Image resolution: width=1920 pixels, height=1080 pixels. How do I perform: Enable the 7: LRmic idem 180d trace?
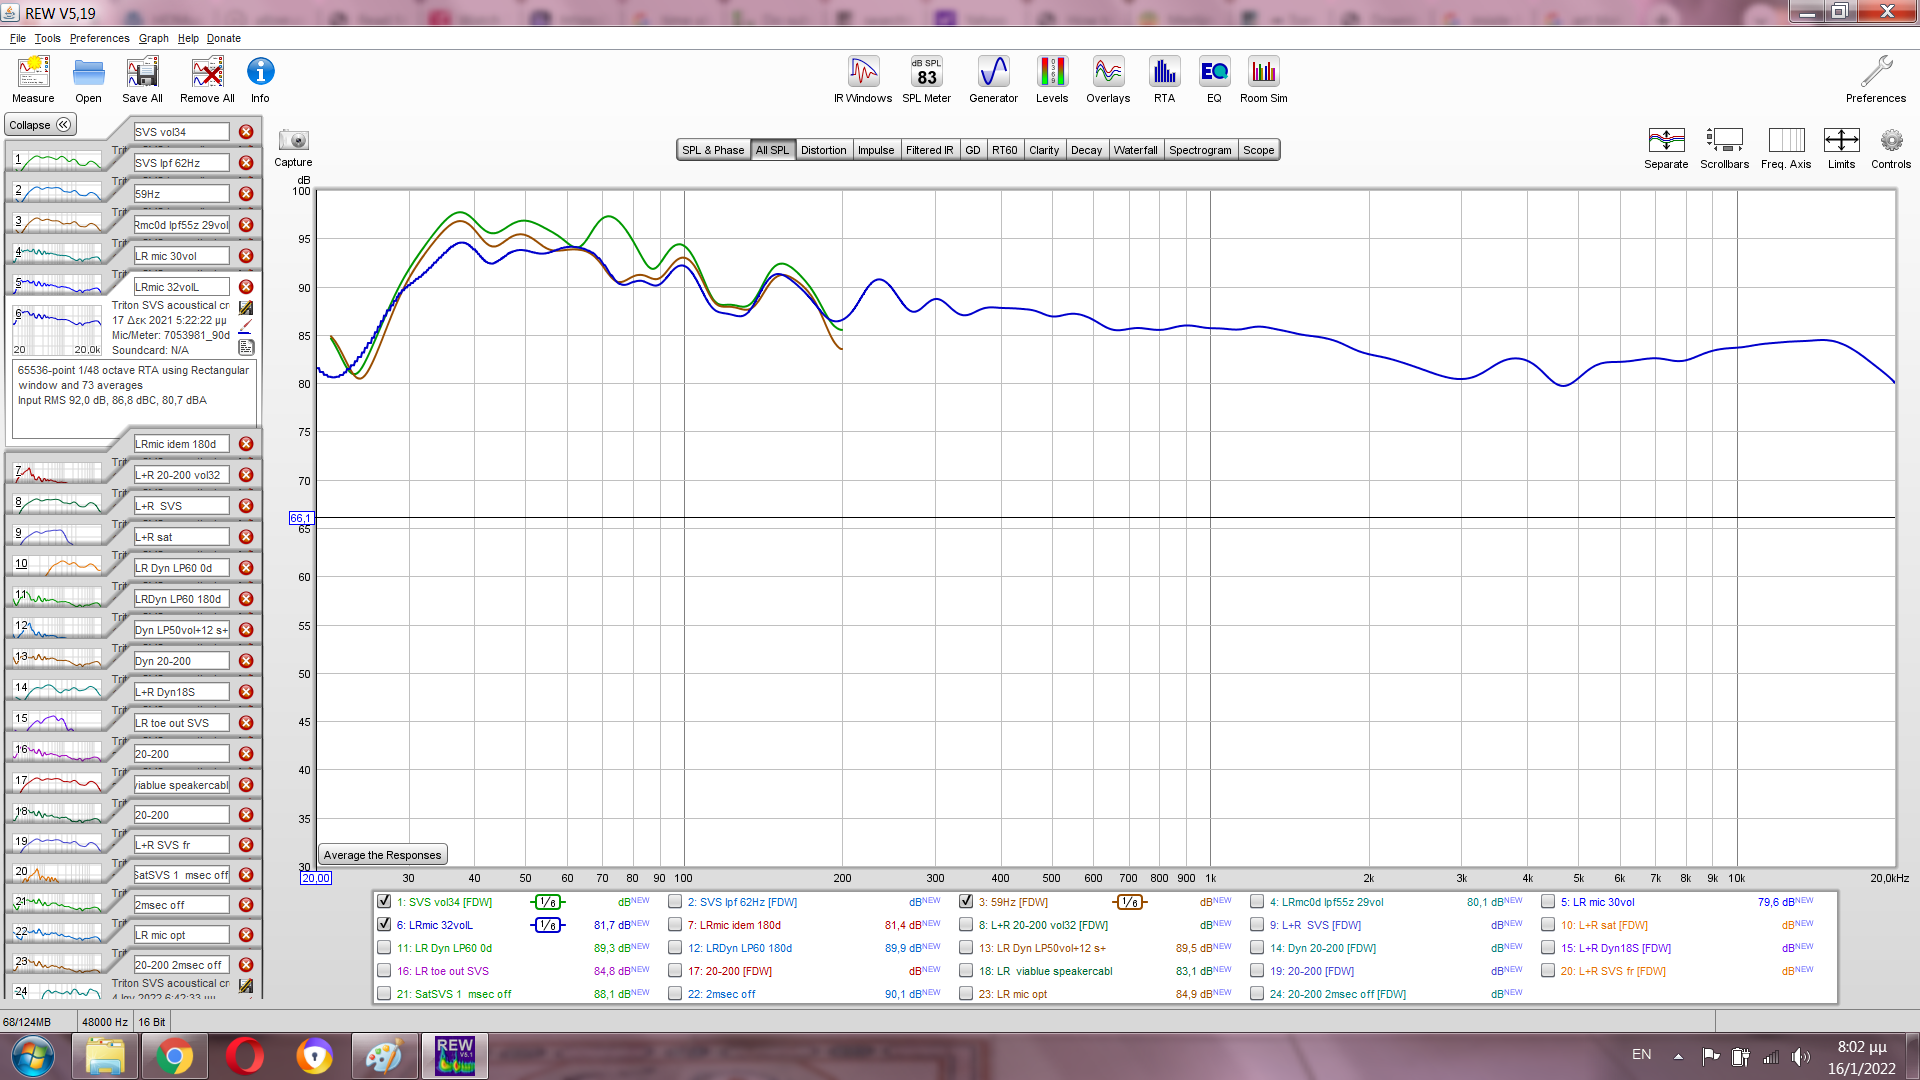tap(675, 925)
